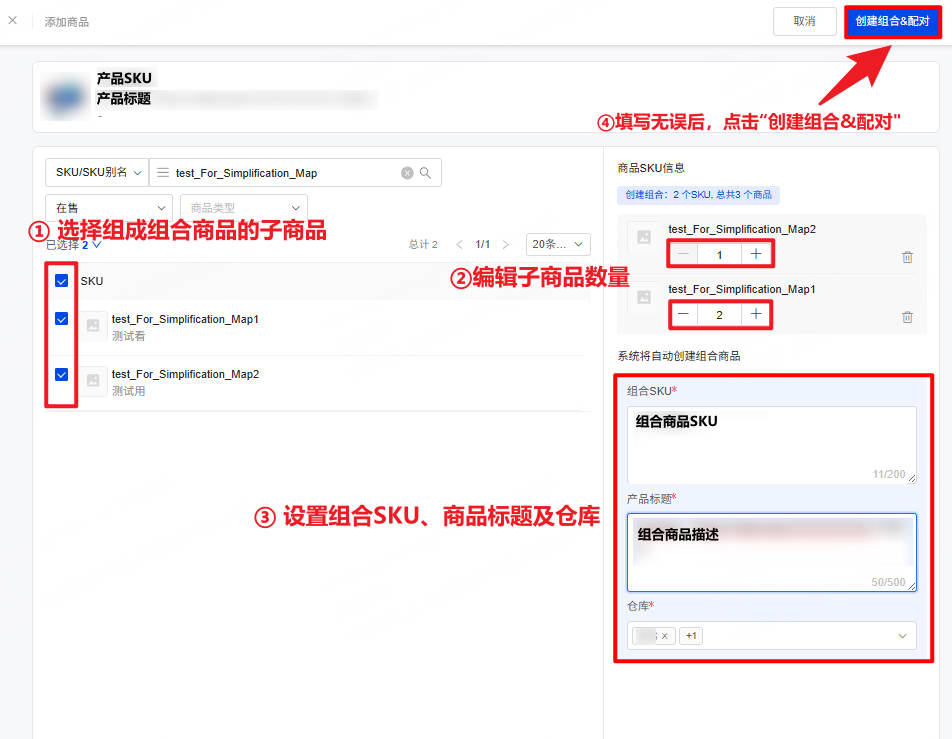Delete test_For_Simplification_Map2 from the combo
The width and height of the screenshot is (952, 739).
[x=907, y=257]
